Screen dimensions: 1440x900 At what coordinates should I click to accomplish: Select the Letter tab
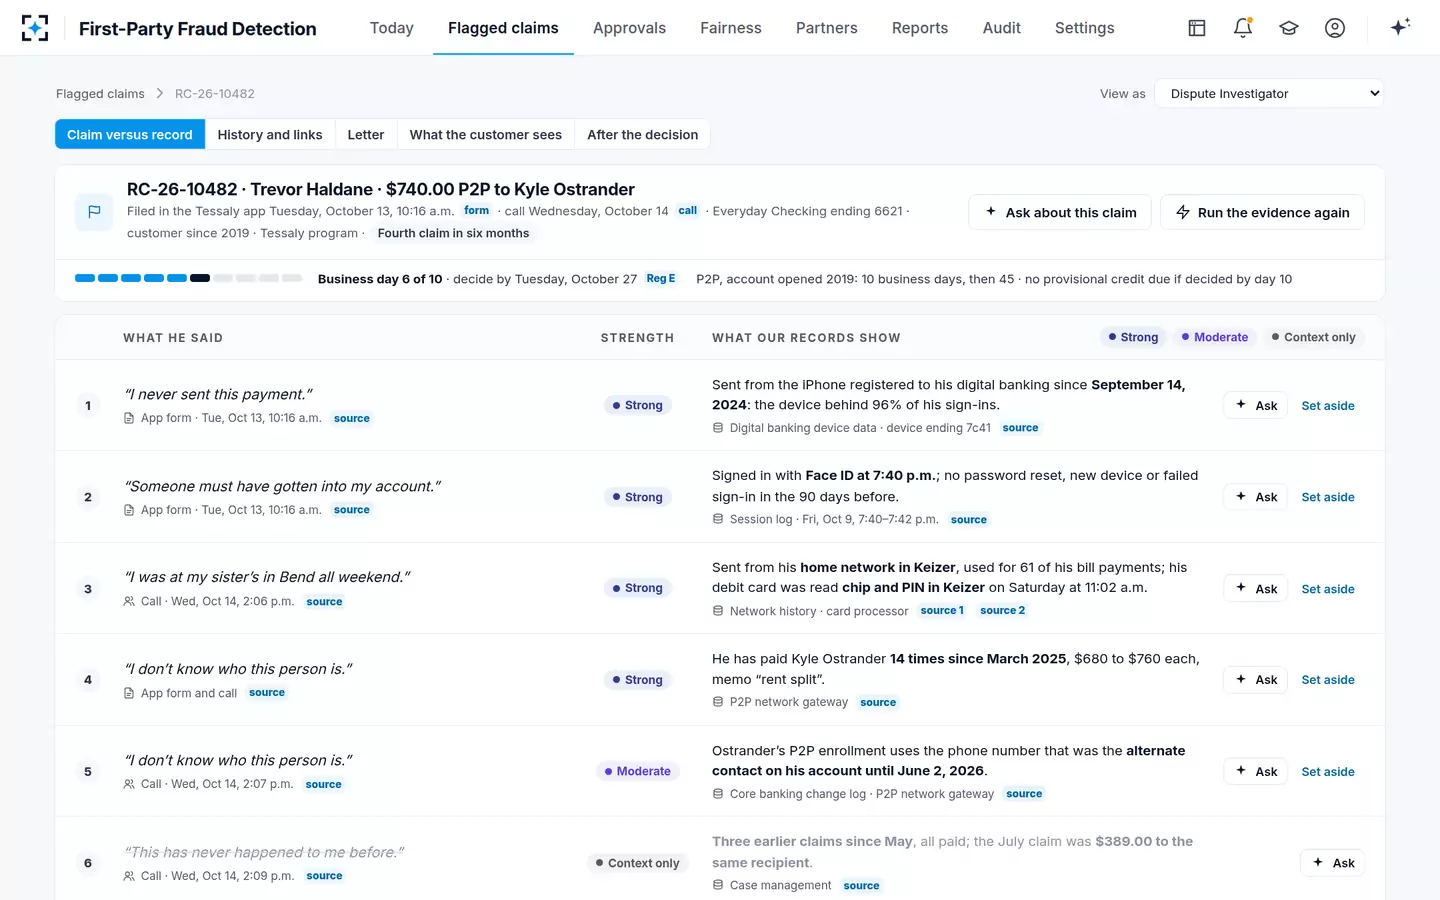click(x=366, y=135)
